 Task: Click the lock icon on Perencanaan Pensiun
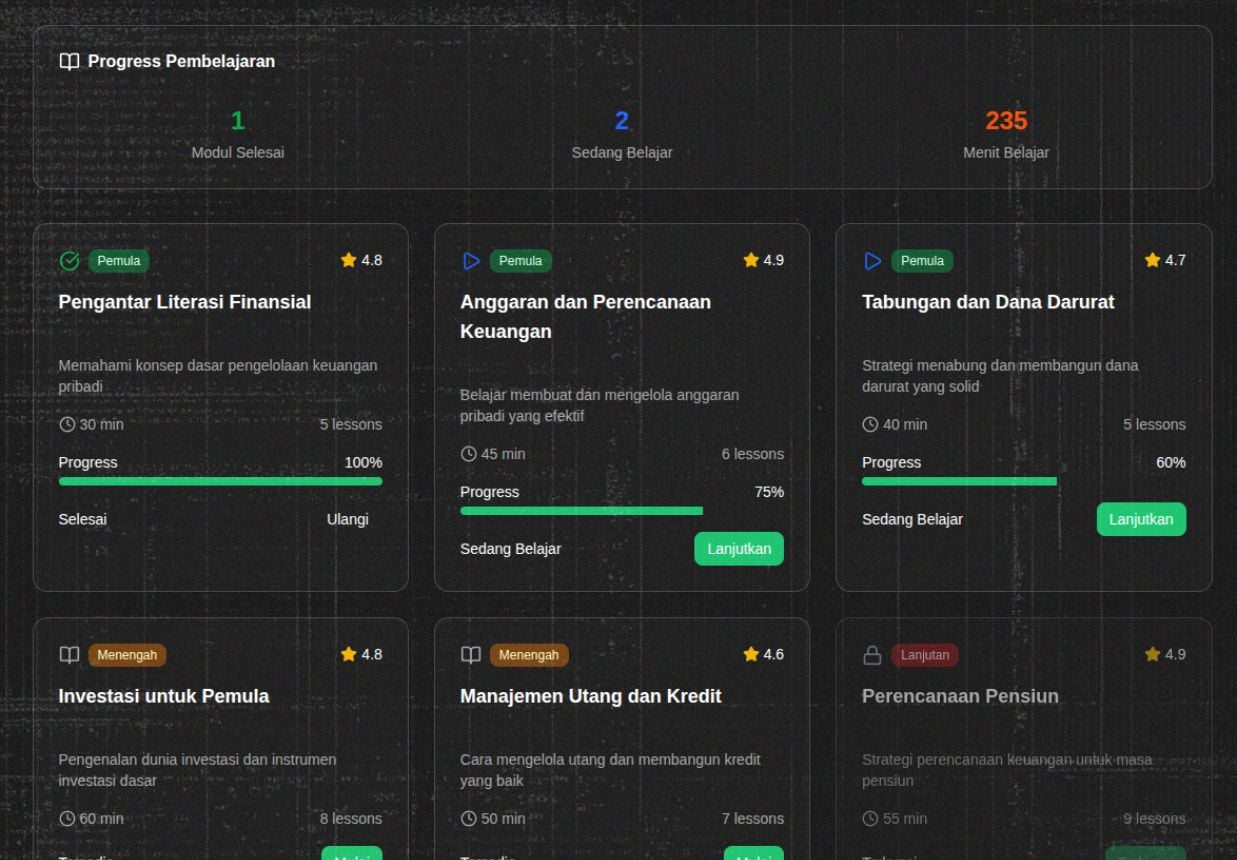873,655
